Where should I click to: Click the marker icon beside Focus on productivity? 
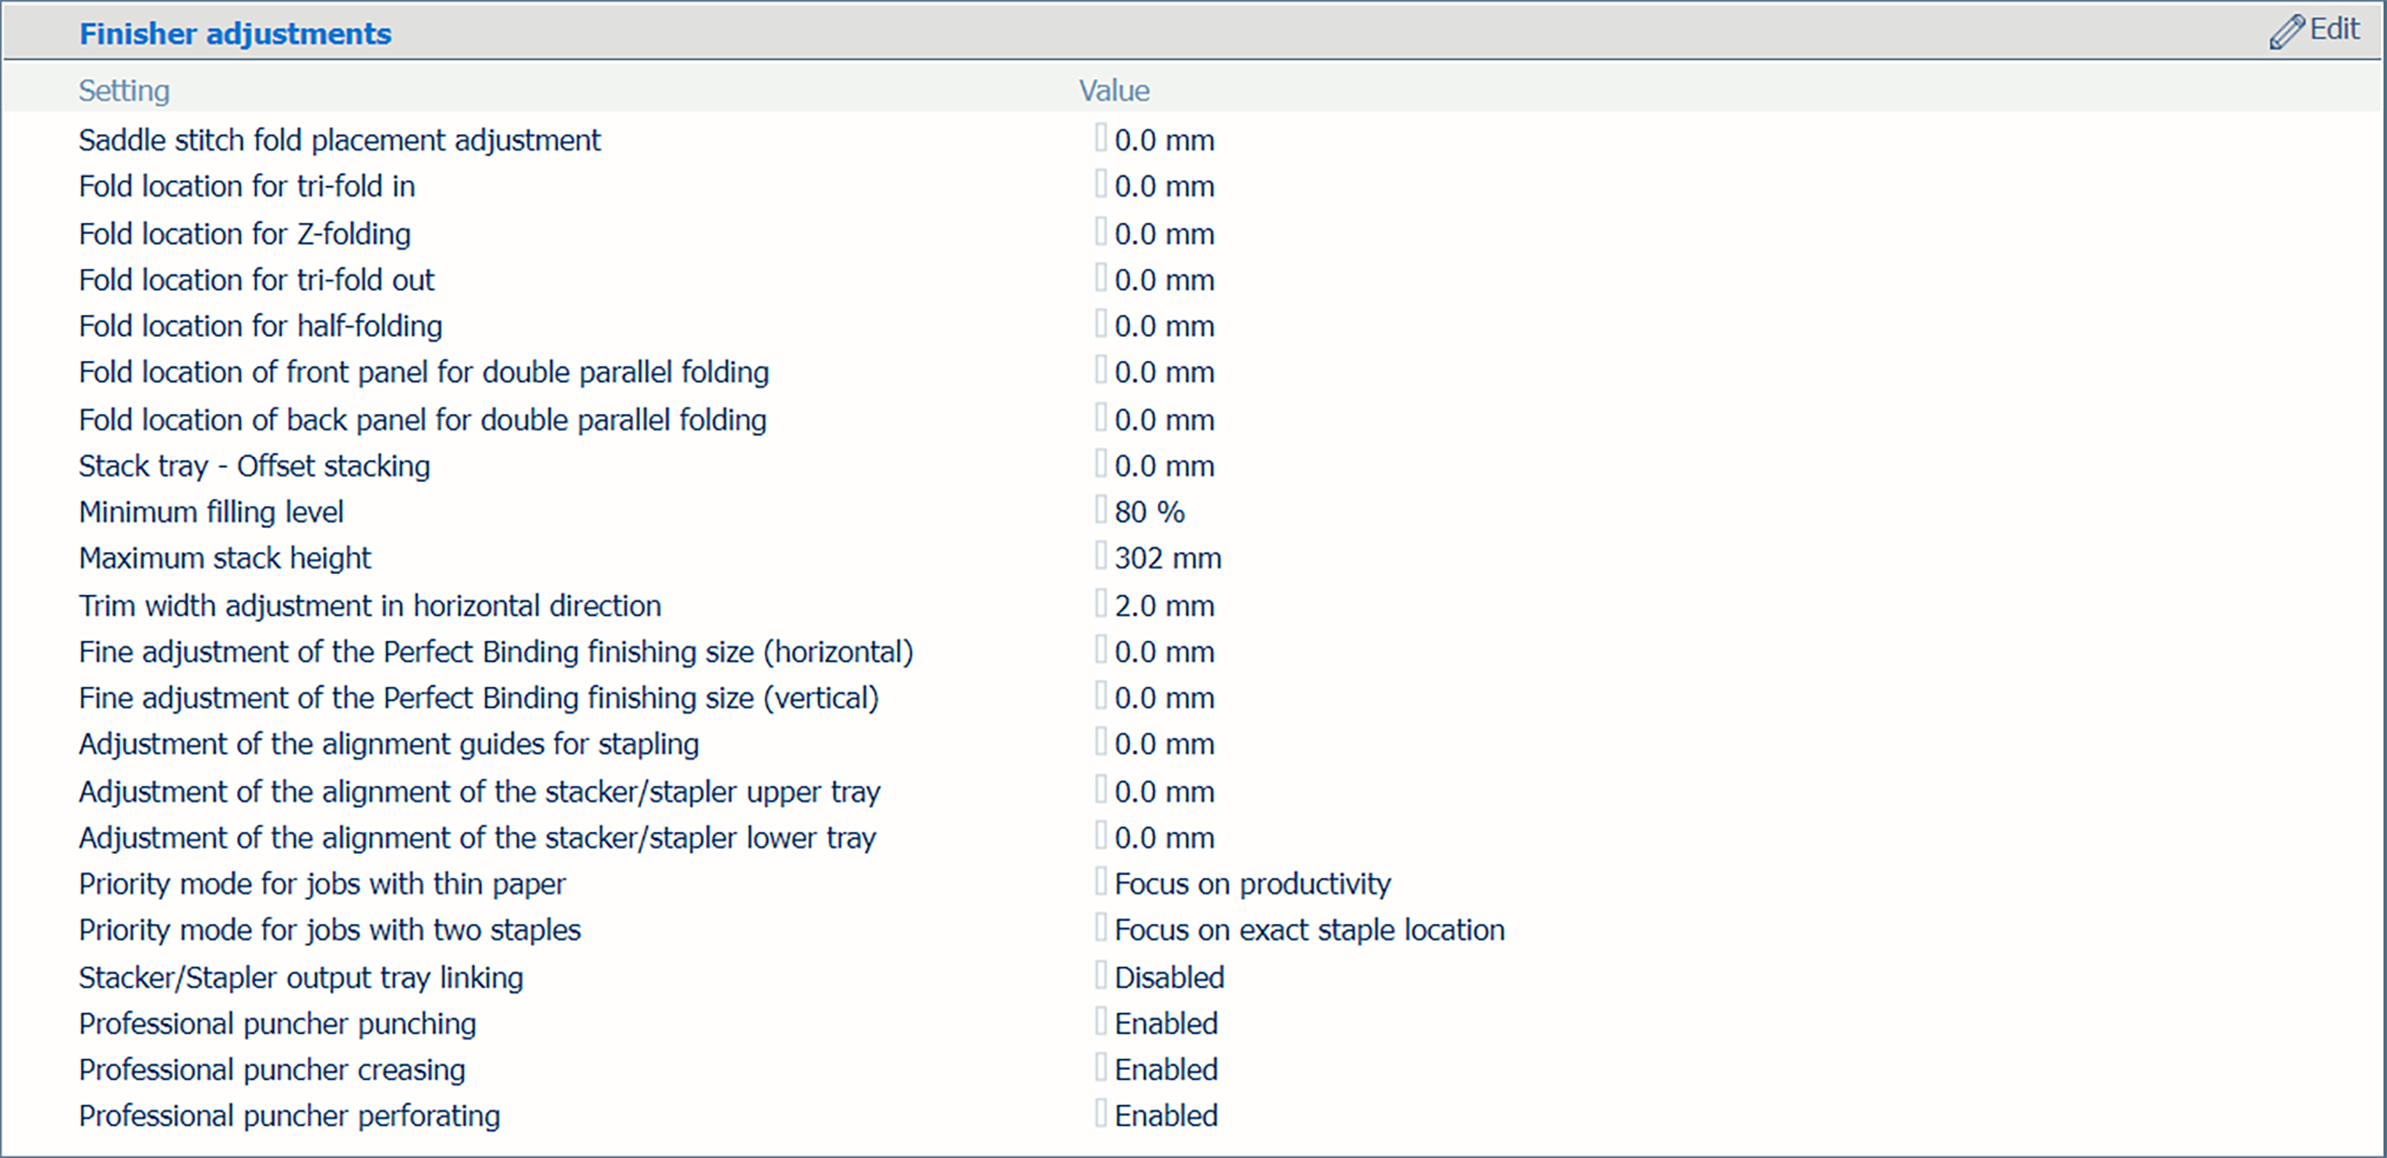point(1101,882)
